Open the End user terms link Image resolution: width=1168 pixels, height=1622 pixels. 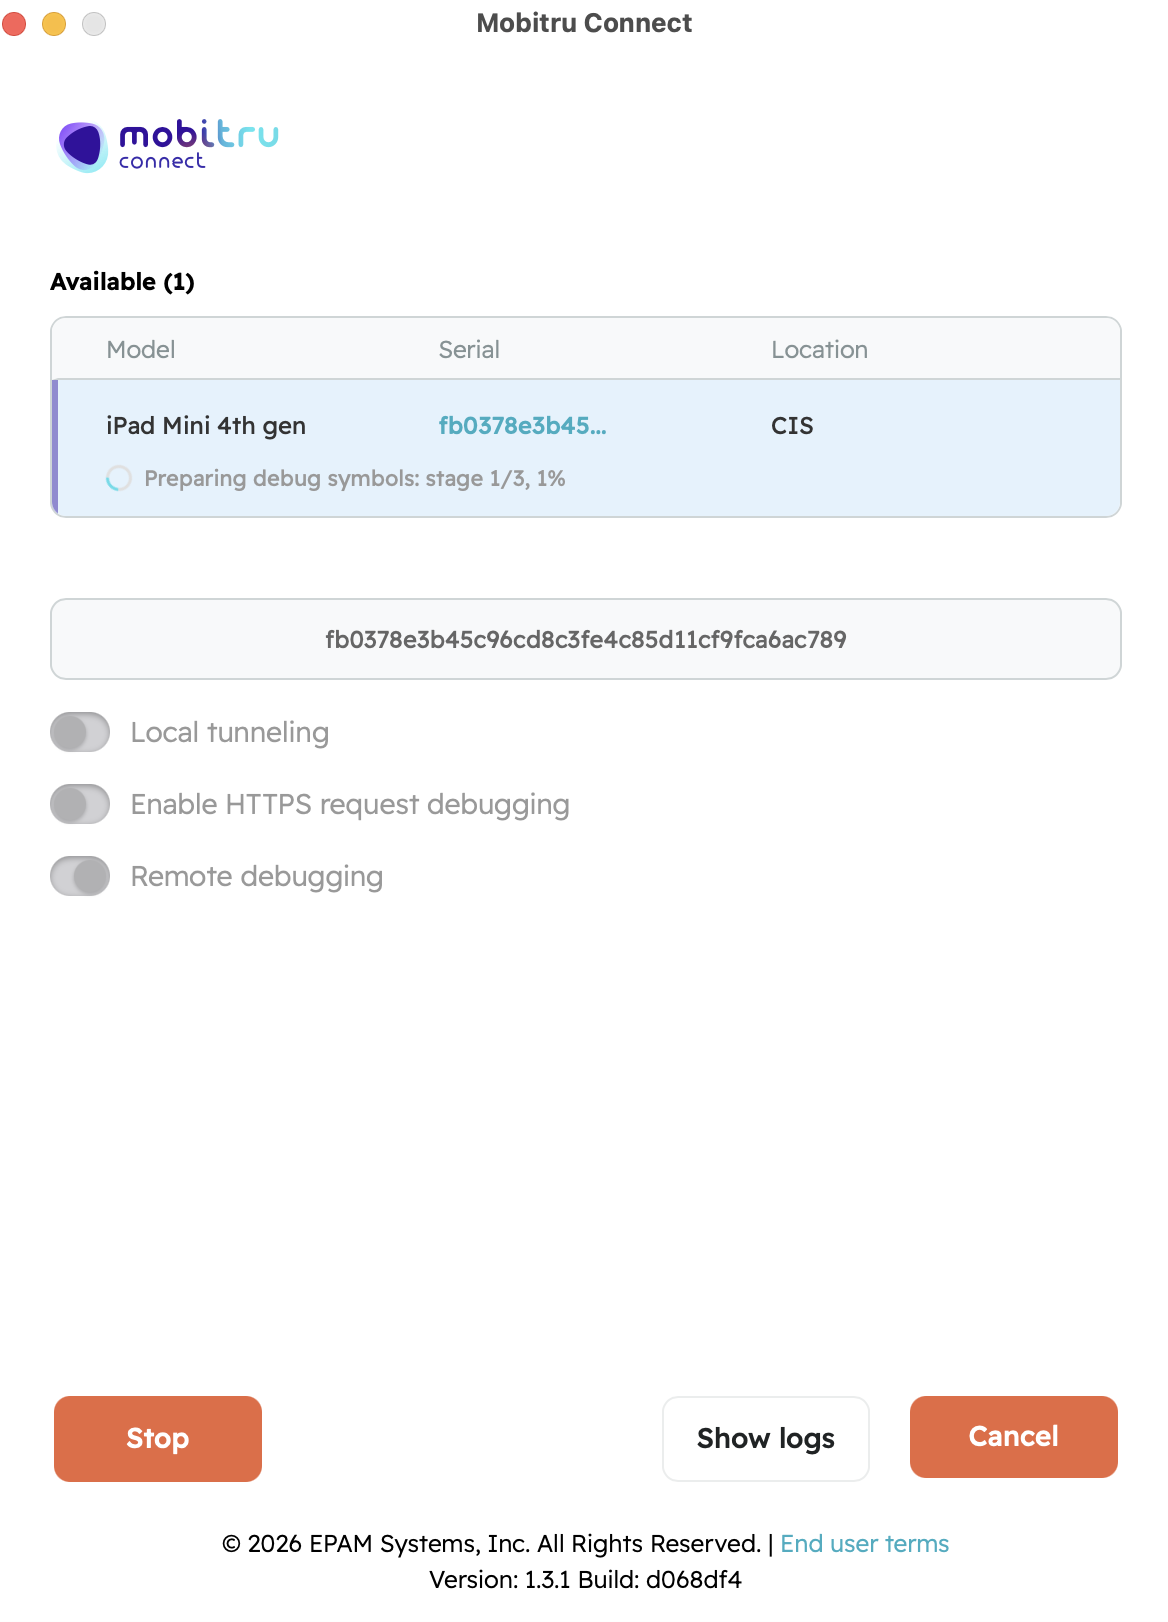(x=864, y=1543)
